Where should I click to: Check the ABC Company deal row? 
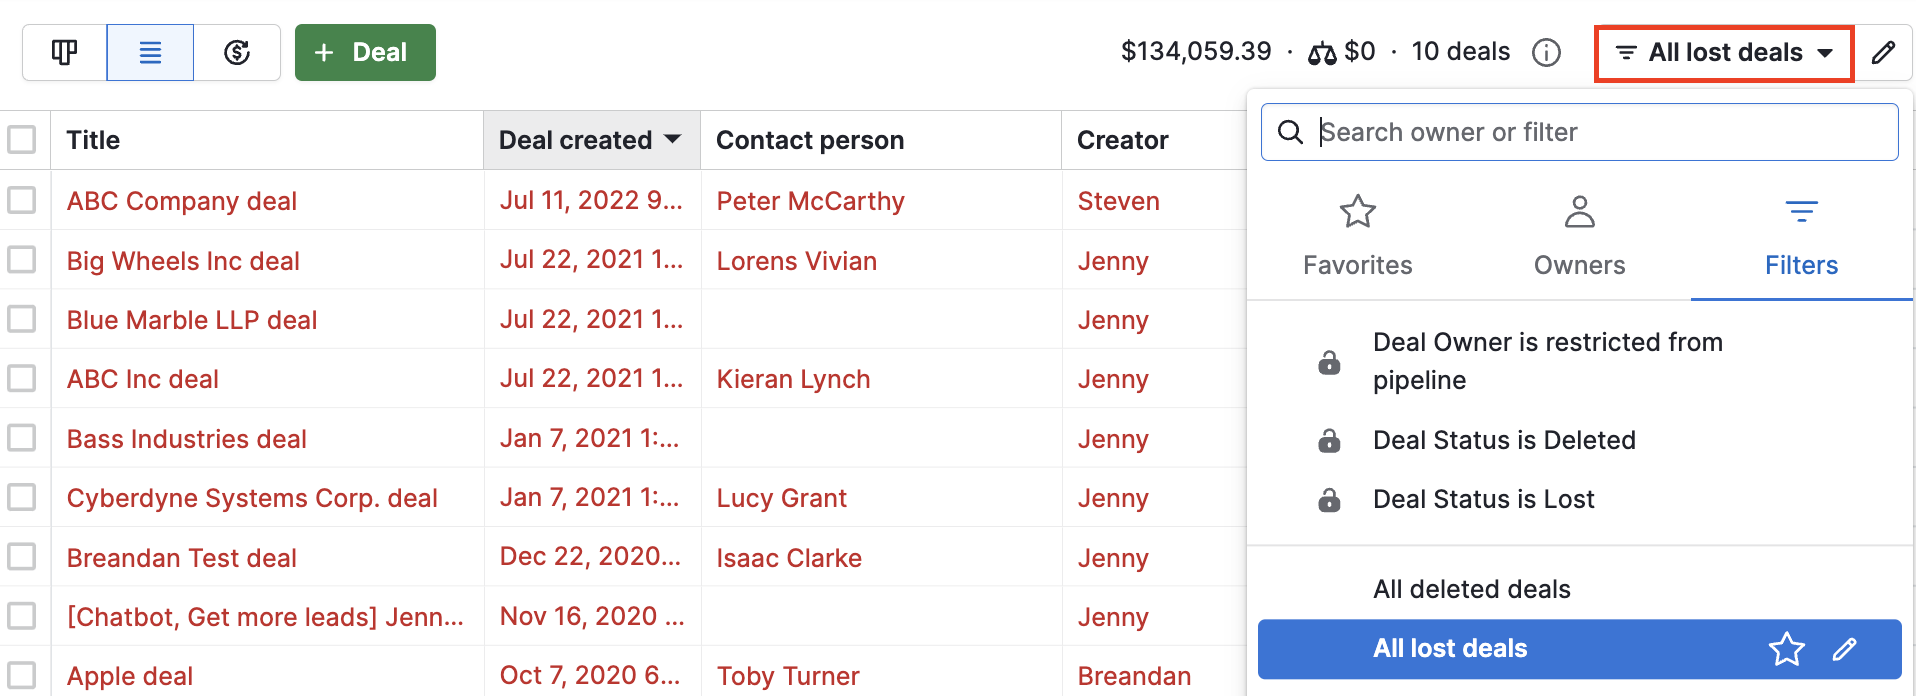(x=22, y=200)
